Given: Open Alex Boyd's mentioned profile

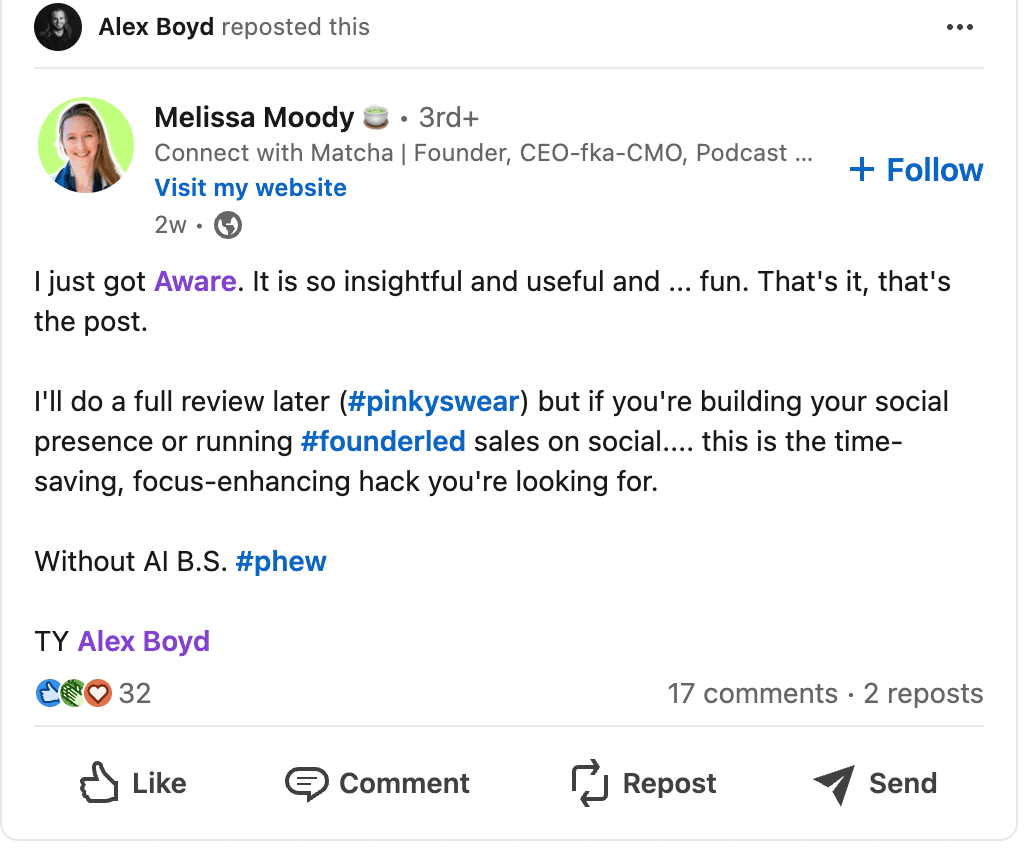Looking at the screenshot, I should click(x=143, y=640).
